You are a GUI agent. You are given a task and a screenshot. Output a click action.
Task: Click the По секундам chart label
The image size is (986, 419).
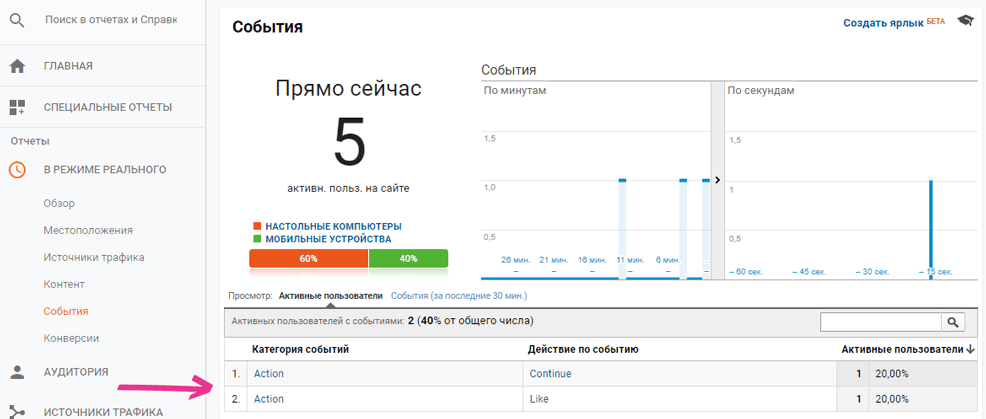pyautogui.click(x=761, y=91)
